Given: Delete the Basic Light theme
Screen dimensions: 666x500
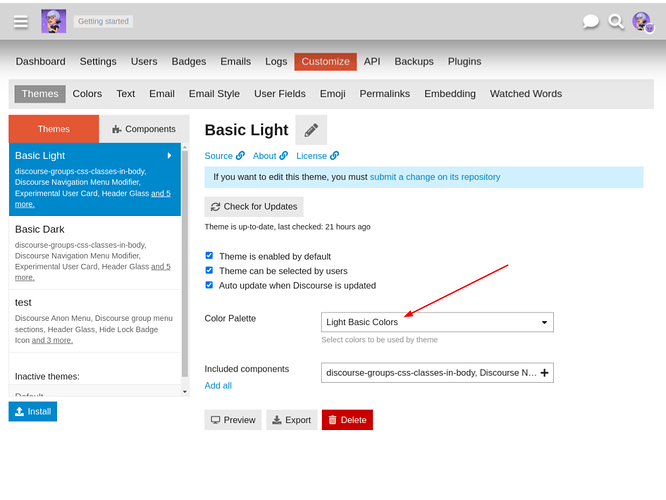Looking at the screenshot, I should pos(347,420).
